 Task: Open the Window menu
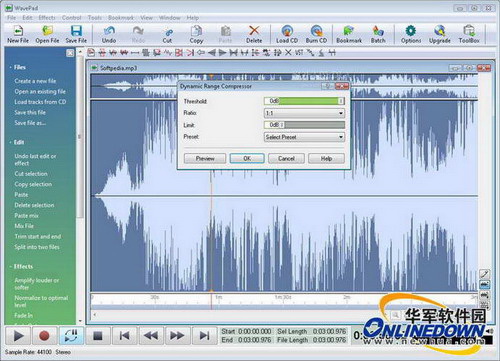pyautogui.click(x=170, y=18)
